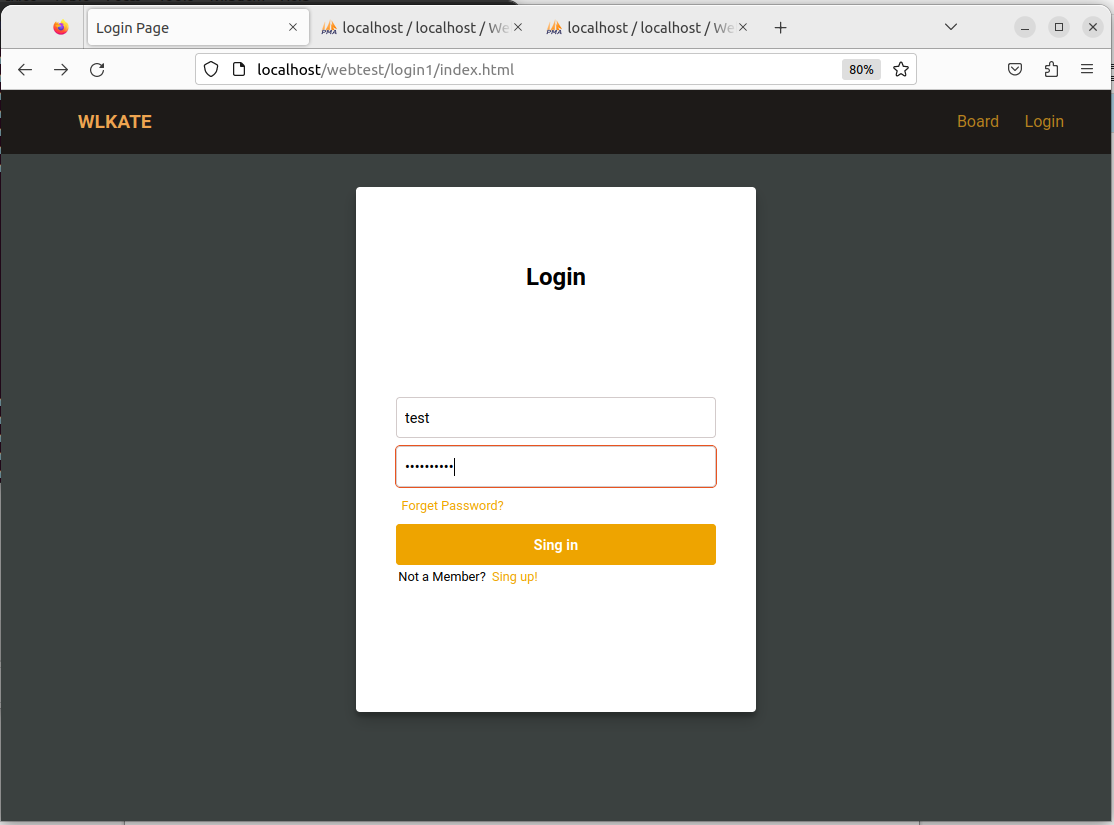The width and height of the screenshot is (1114, 825).
Task: Close the Firefox window
Action: (x=1093, y=28)
